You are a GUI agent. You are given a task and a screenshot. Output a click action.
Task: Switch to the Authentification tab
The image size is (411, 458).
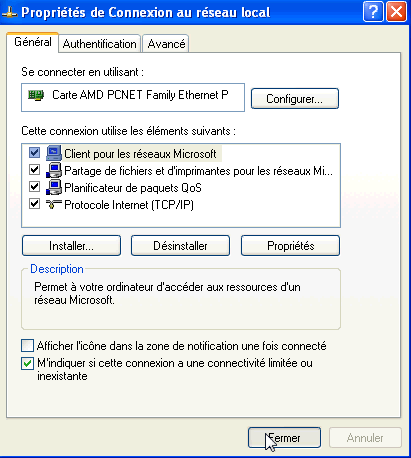tap(99, 44)
